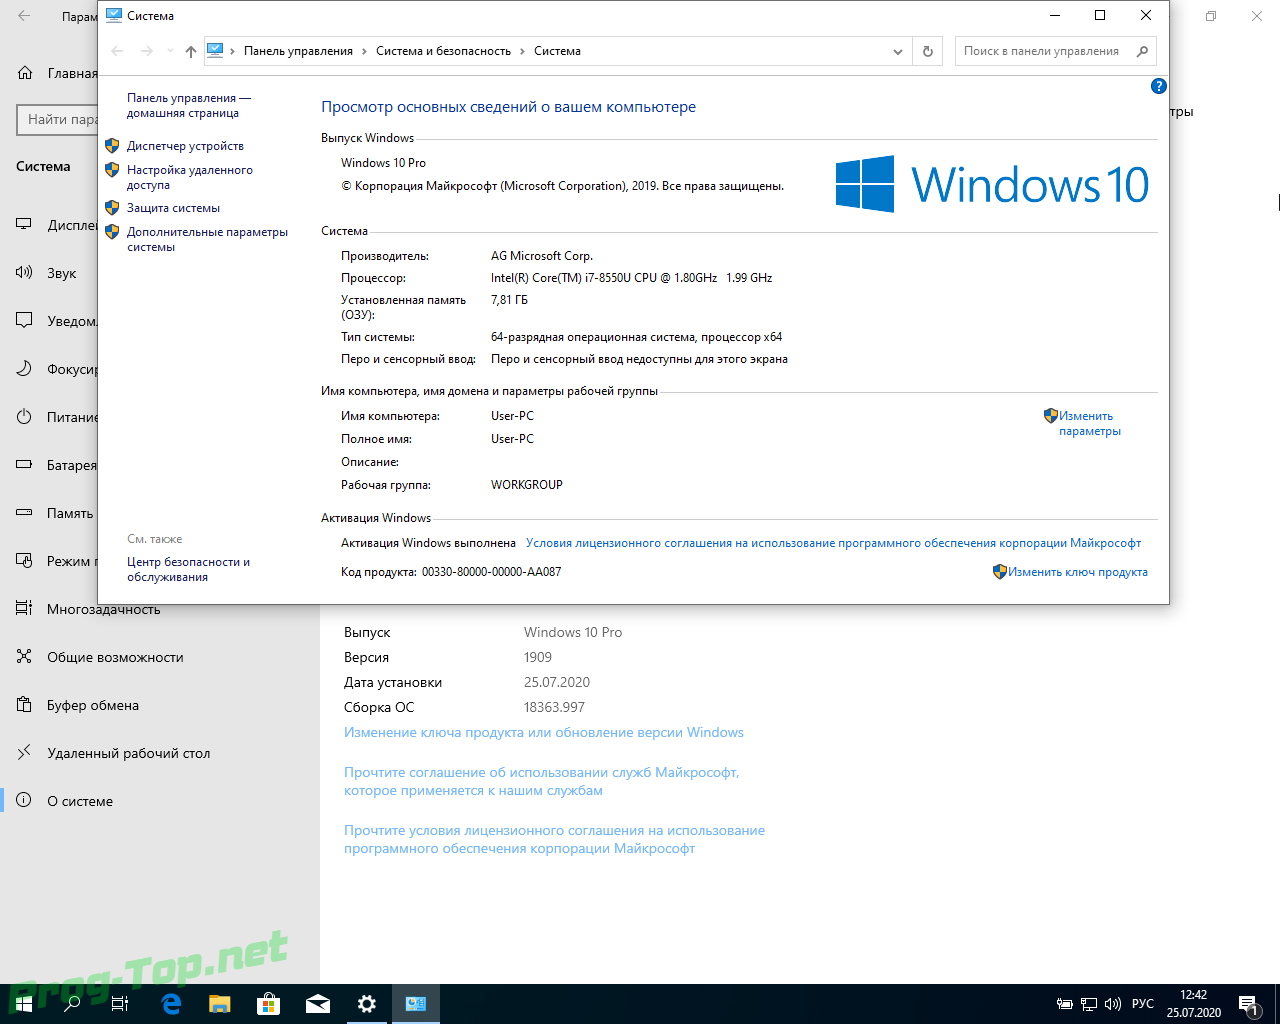Expand the chevron after Панель управления breadcrumb
The height and width of the screenshot is (1024, 1280).
[364, 51]
